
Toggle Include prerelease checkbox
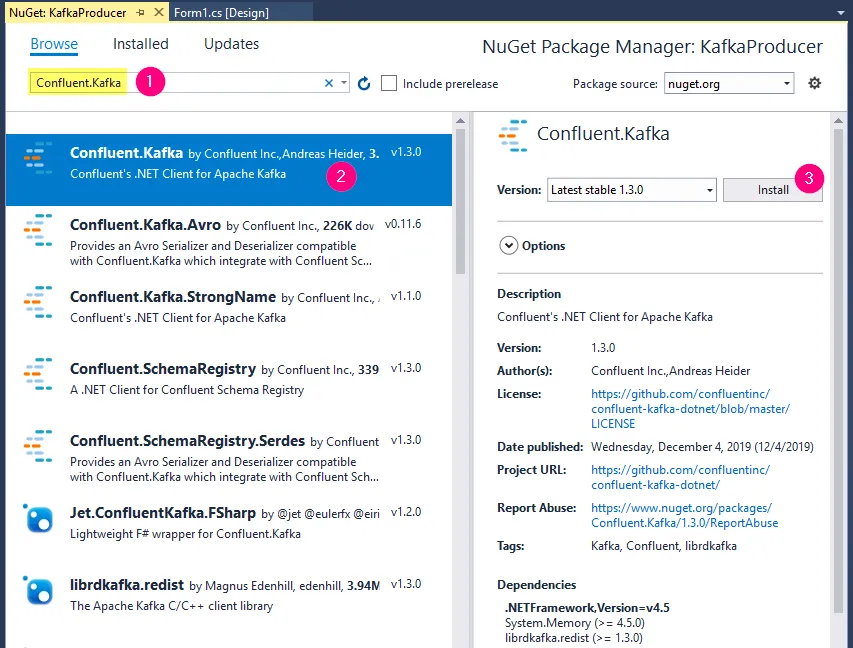click(389, 83)
